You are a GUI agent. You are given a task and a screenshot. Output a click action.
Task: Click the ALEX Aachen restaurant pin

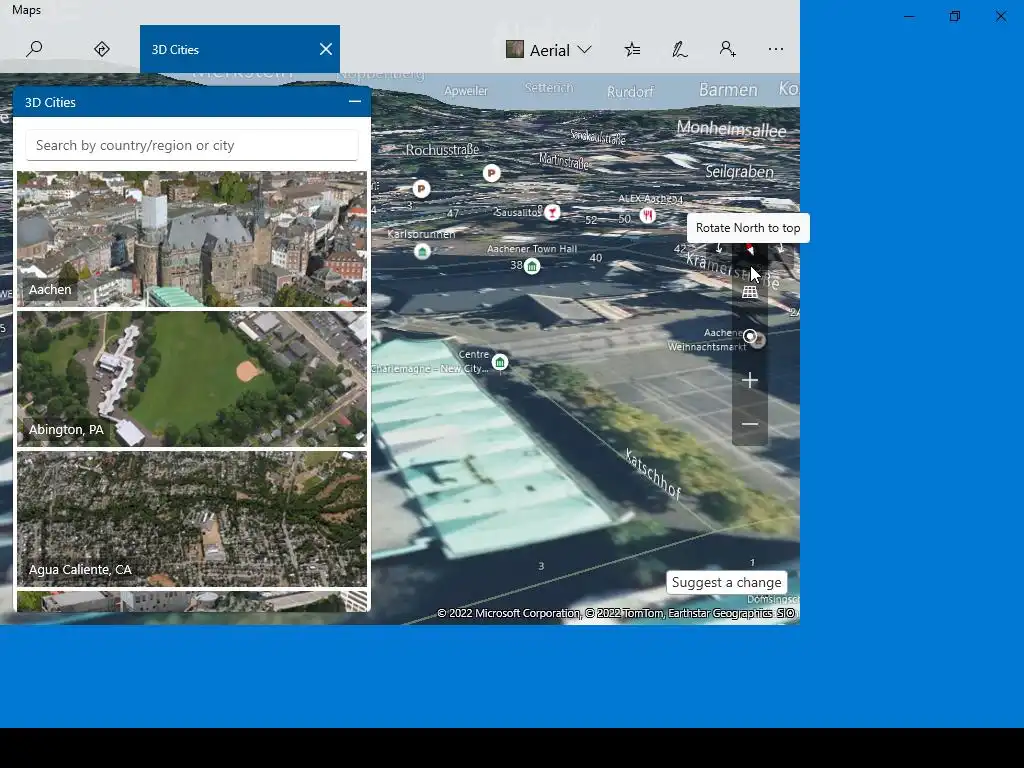click(648, 215)
